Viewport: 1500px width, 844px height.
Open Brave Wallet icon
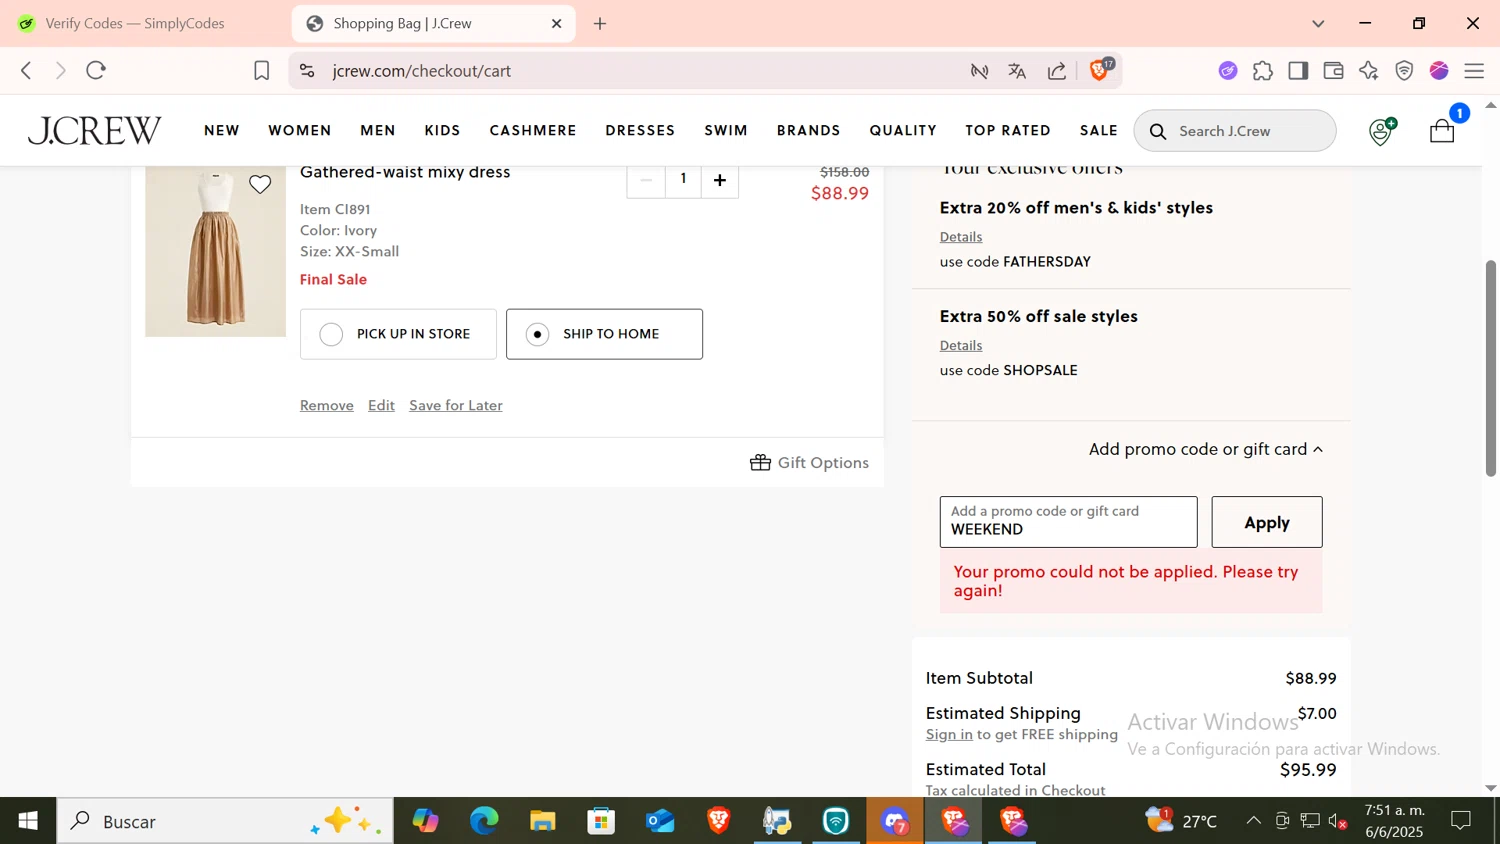(1333, 70)
